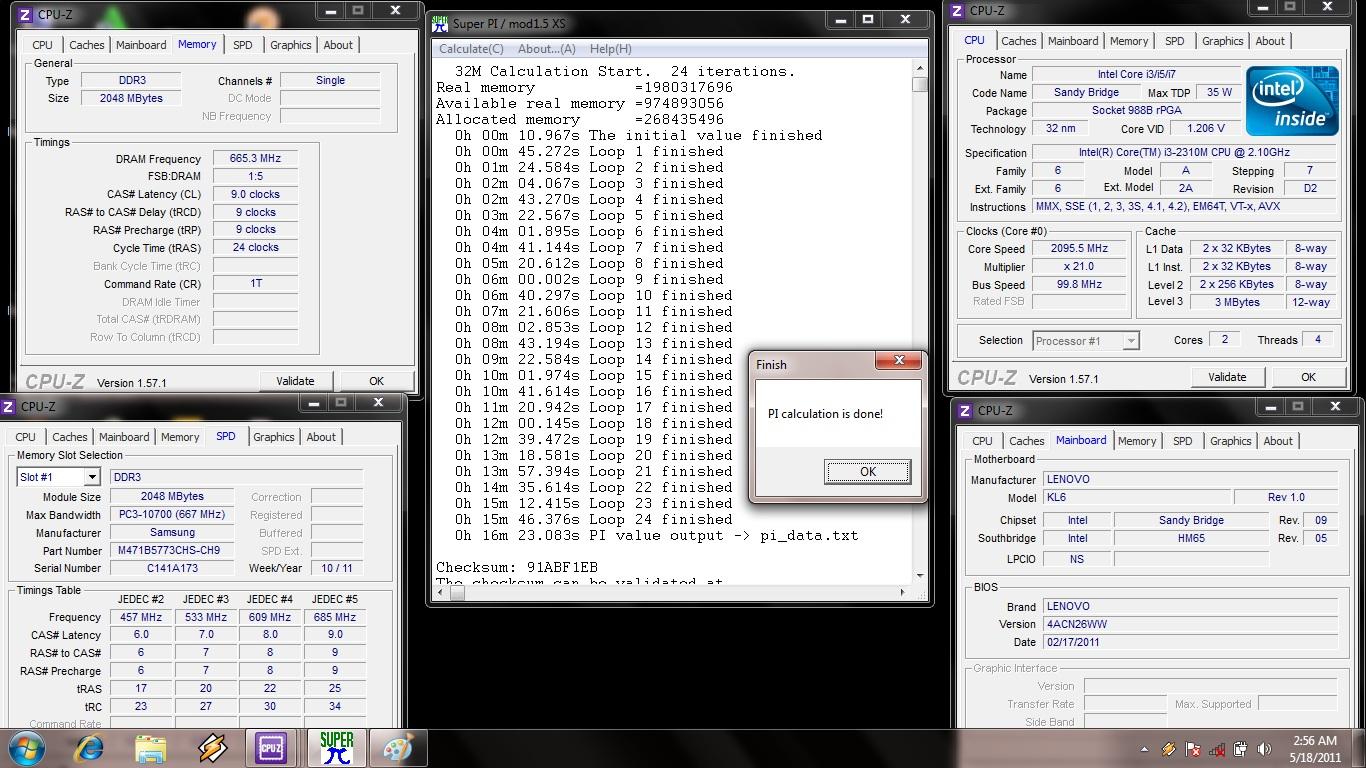Click the Serial Number C141A173 field

174,568
